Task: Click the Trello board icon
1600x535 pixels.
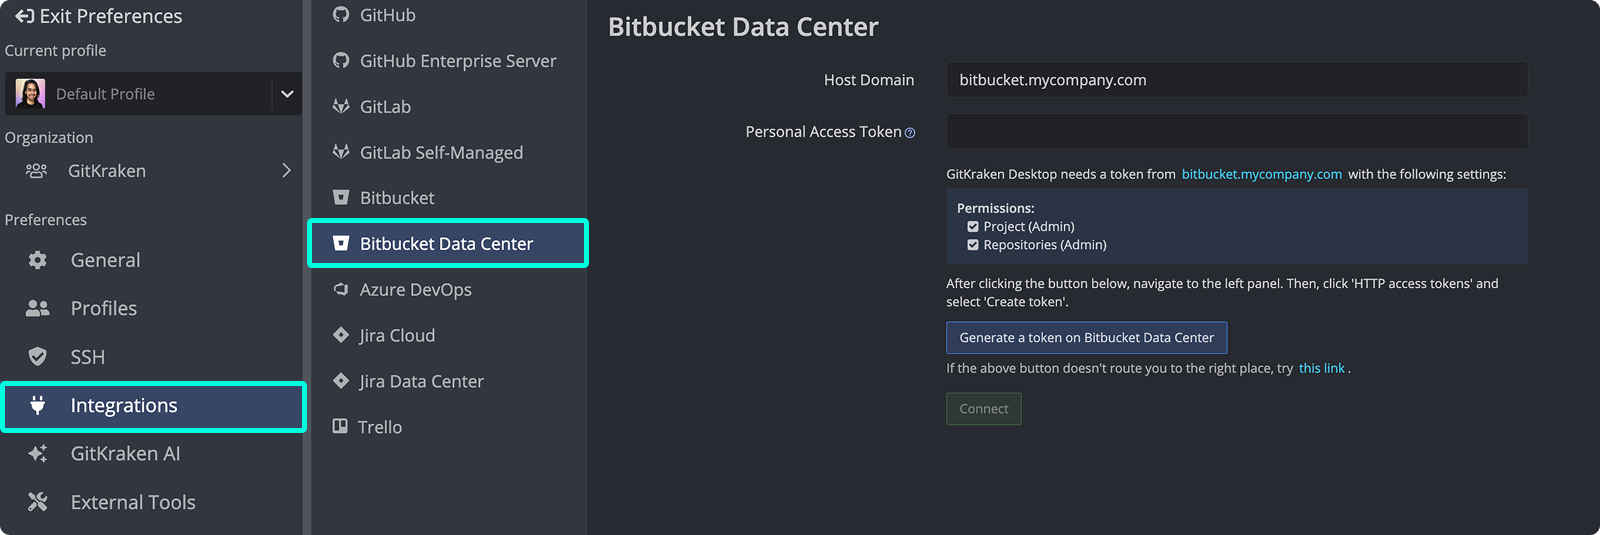Action: coord(340,427)
